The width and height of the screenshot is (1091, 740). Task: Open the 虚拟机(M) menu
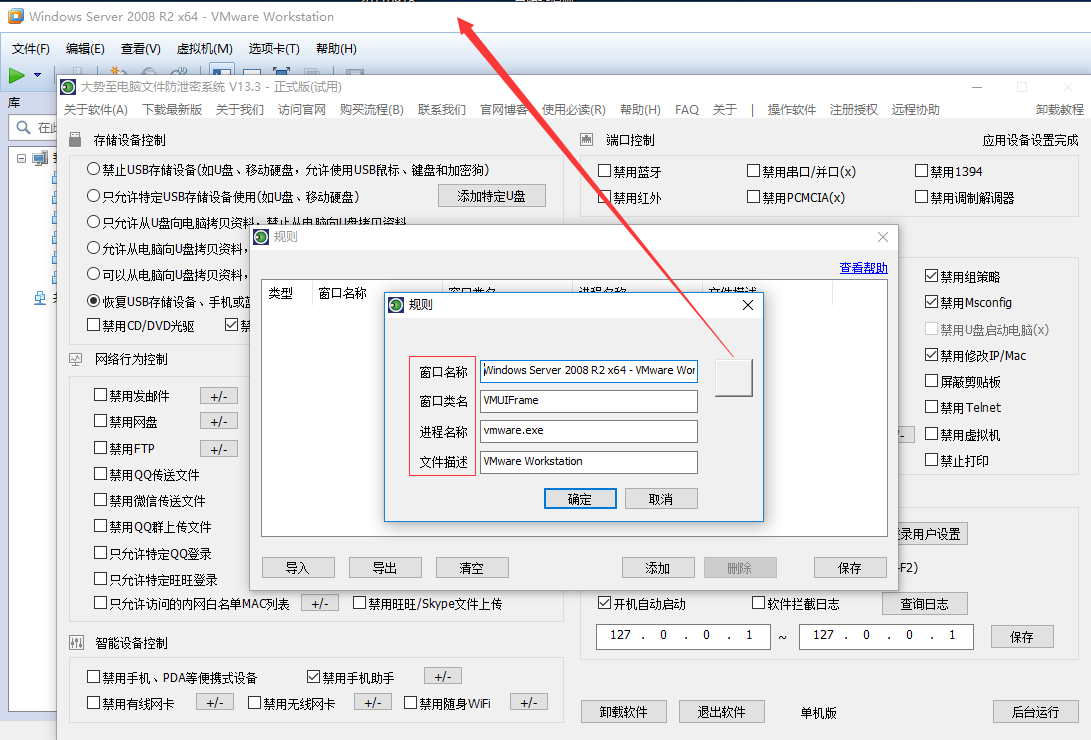pyautogui.click(x=204, y=49)
